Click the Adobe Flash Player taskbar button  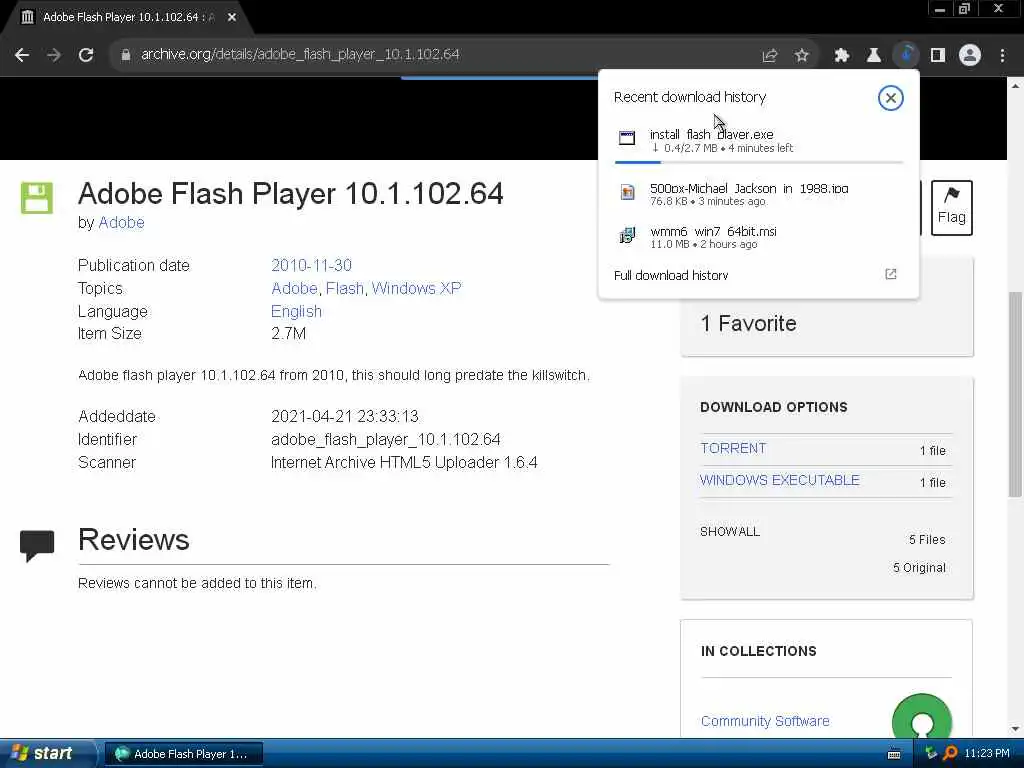(184, 754)
